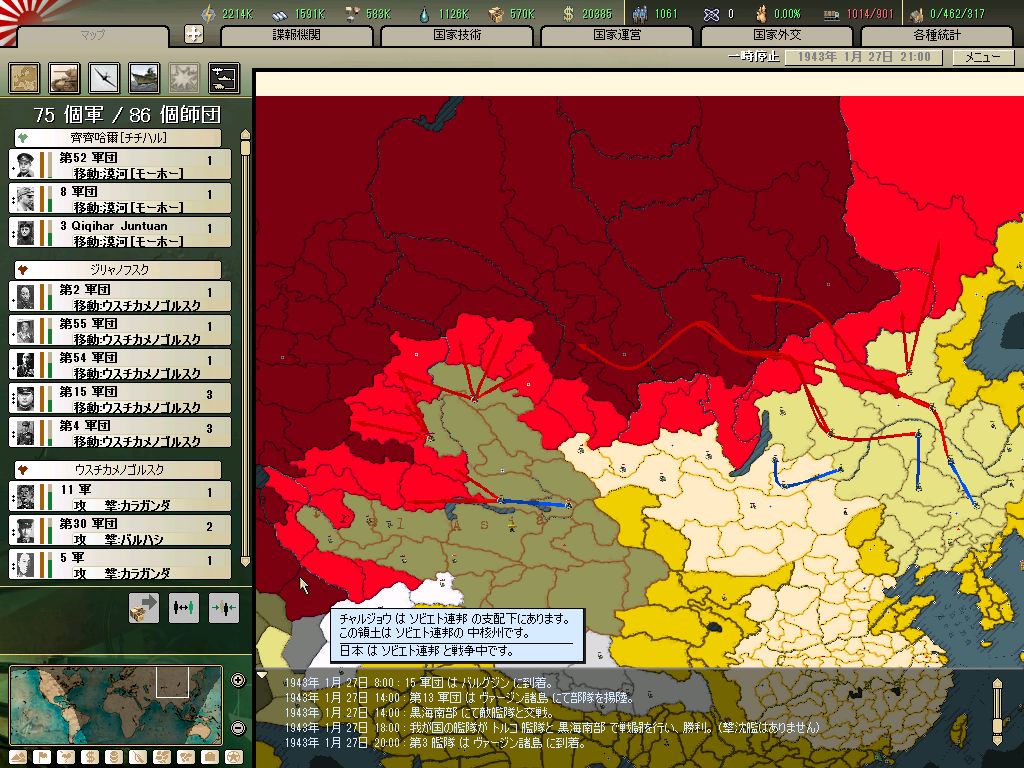Screen dimensions: 1024x768
Task: Click the manpower soldiers icon
Action: (640, 14)
